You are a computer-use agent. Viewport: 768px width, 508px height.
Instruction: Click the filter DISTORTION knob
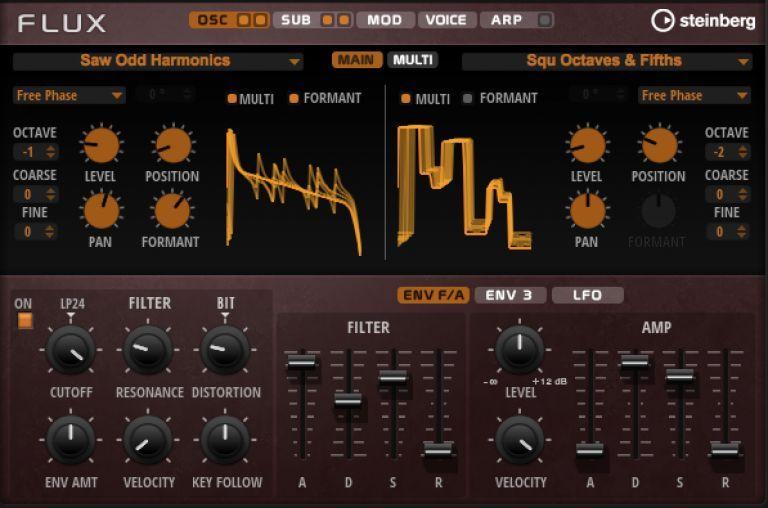click(x=225, y=350)
